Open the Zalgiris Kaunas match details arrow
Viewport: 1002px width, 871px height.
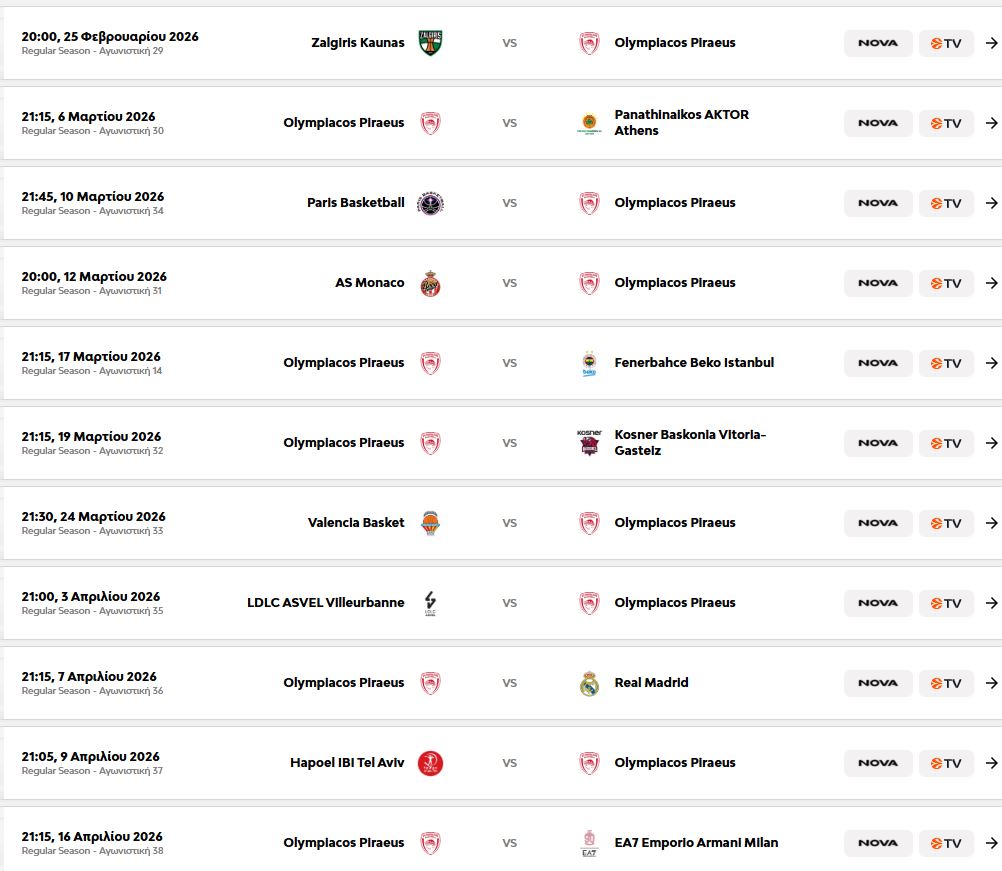[x=991, y=43]
